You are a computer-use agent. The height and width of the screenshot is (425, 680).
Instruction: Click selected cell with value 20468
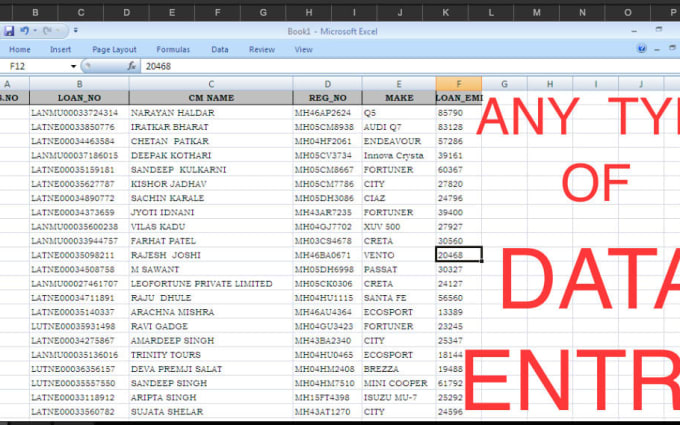459,255
